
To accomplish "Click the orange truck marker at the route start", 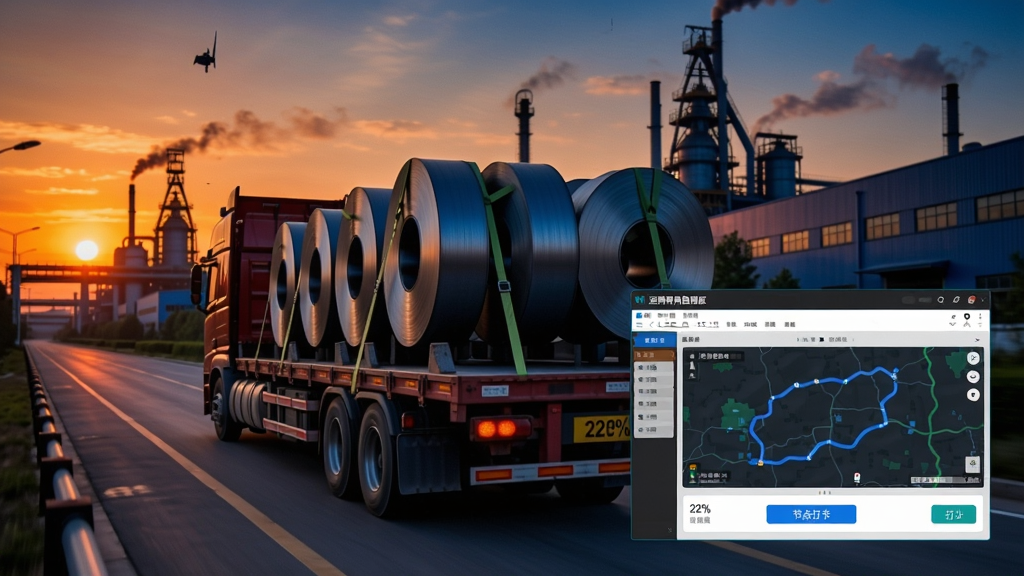I will point(760,463).
